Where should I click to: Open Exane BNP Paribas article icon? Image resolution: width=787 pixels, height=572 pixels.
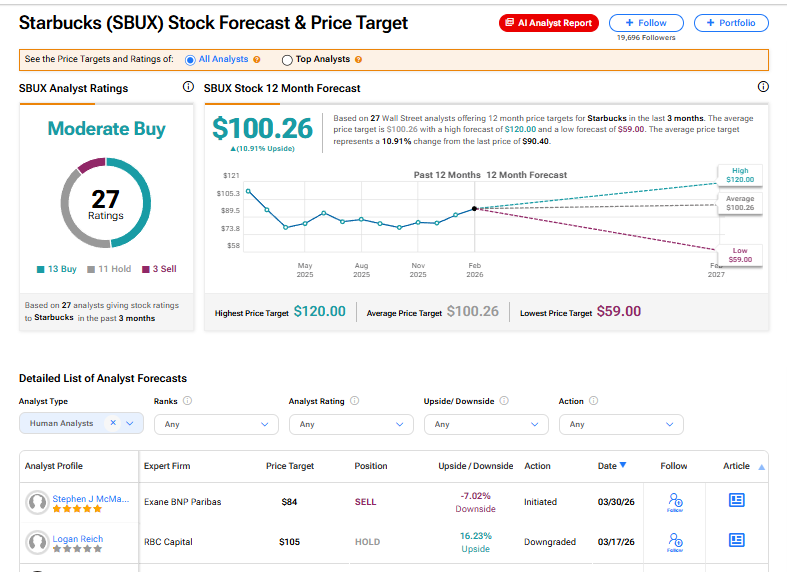(737, 500)
